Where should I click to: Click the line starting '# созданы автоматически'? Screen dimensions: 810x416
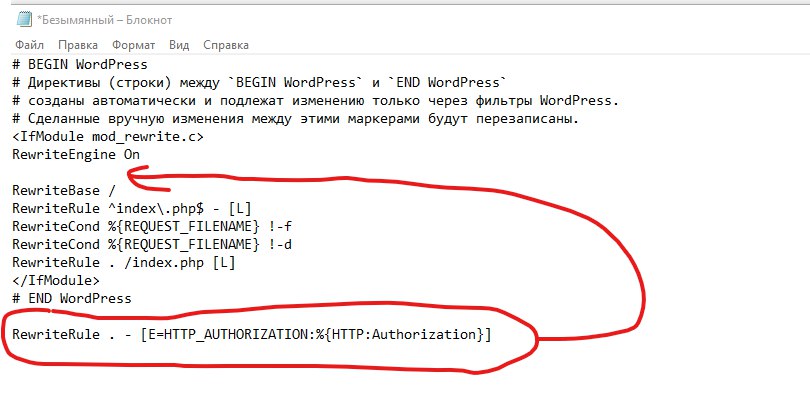click(x=316, y=100)
